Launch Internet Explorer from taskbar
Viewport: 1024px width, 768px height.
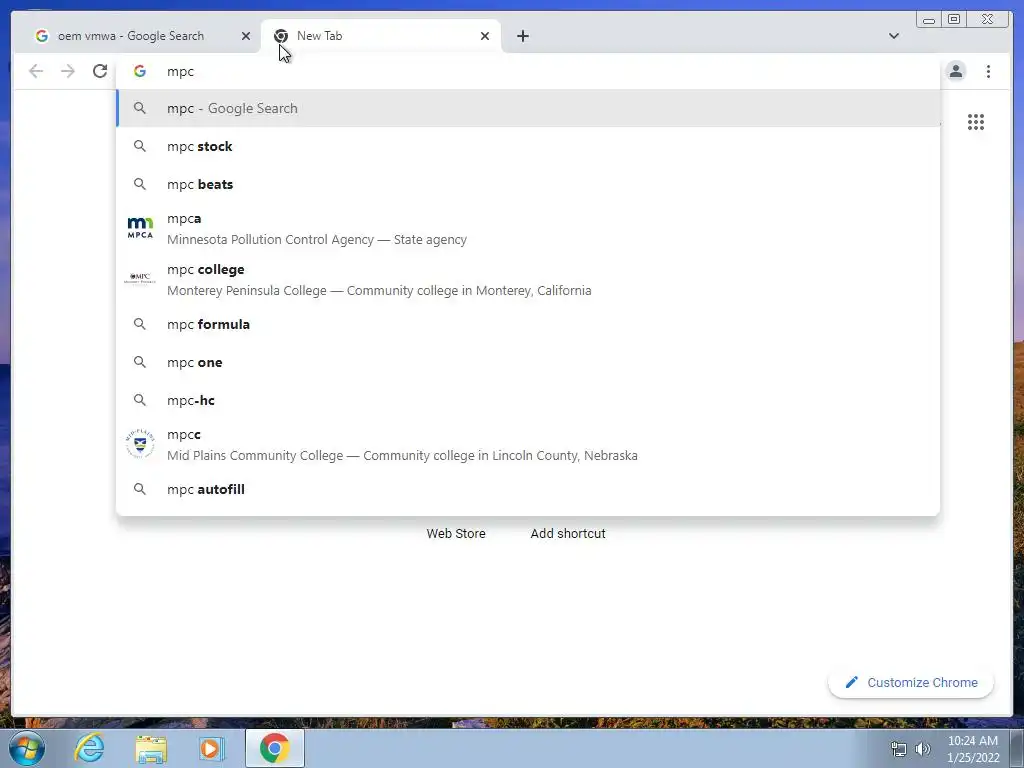click(89, 748)
